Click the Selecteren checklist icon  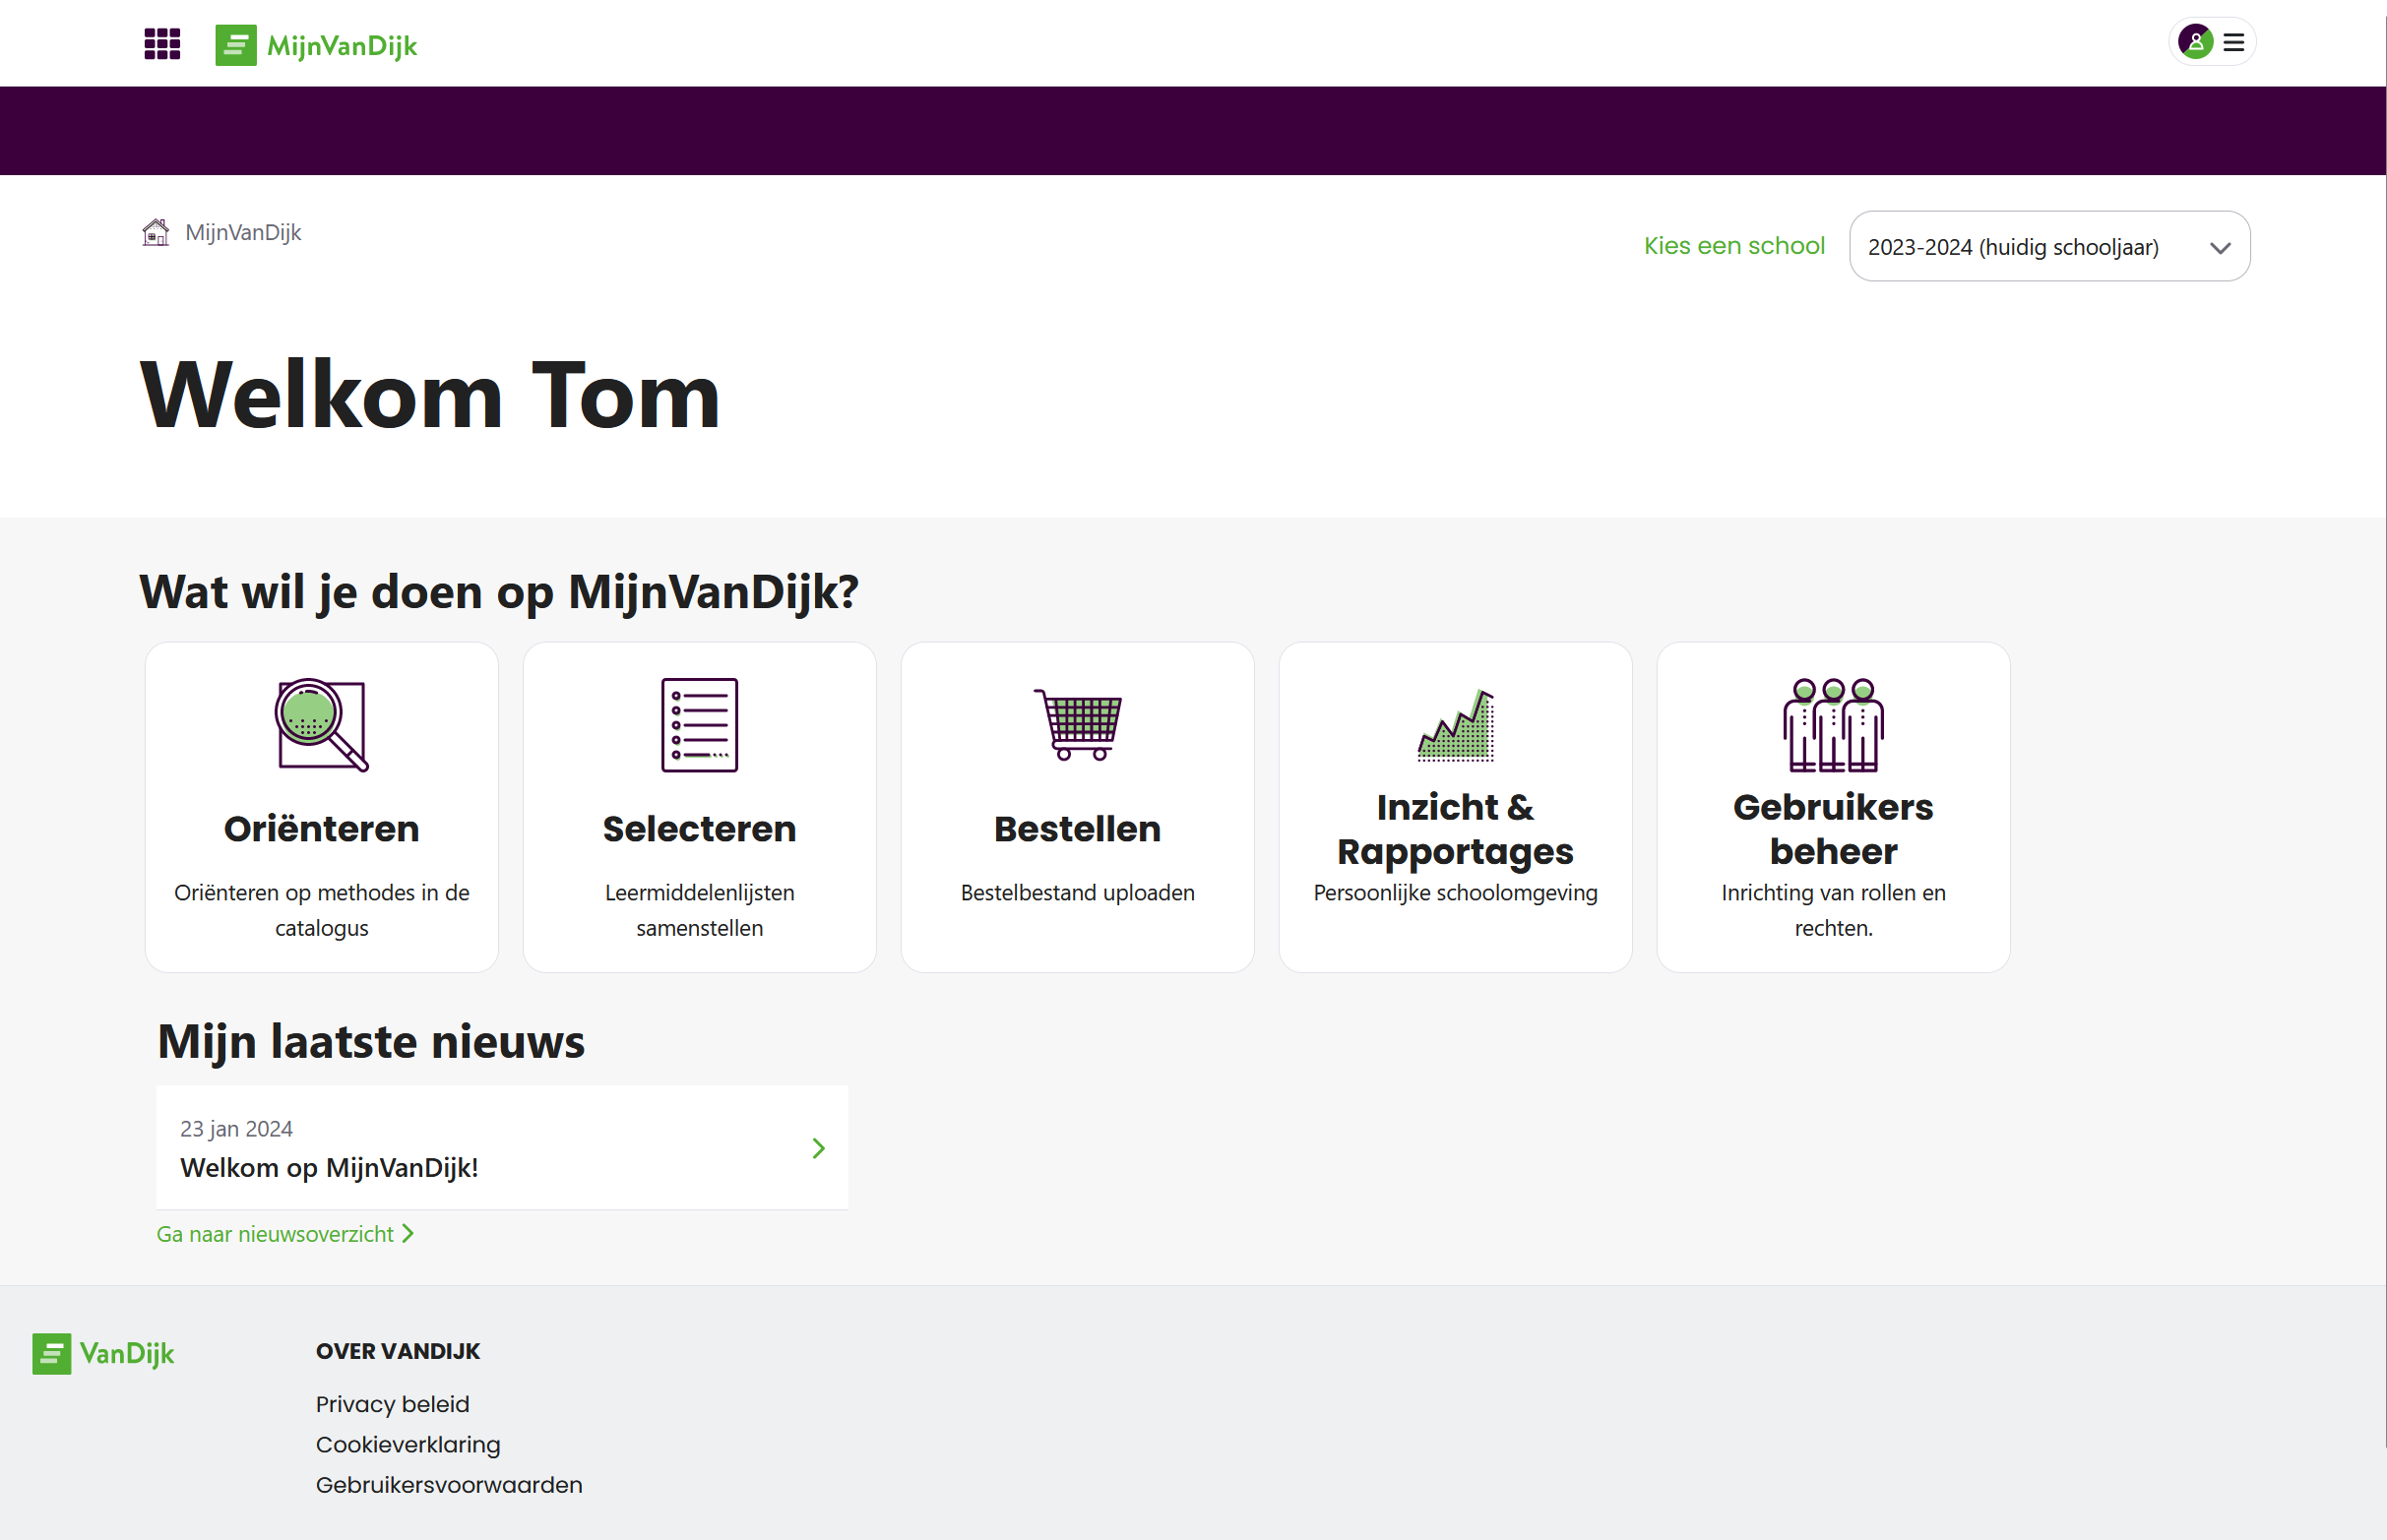point(699,725)
